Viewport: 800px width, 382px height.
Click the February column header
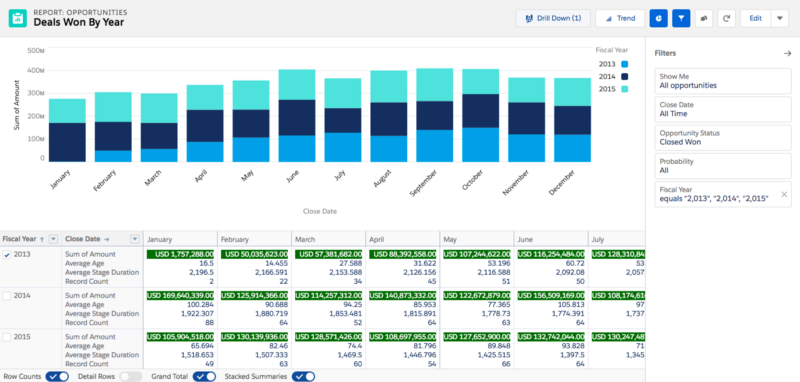click(255, 239)
